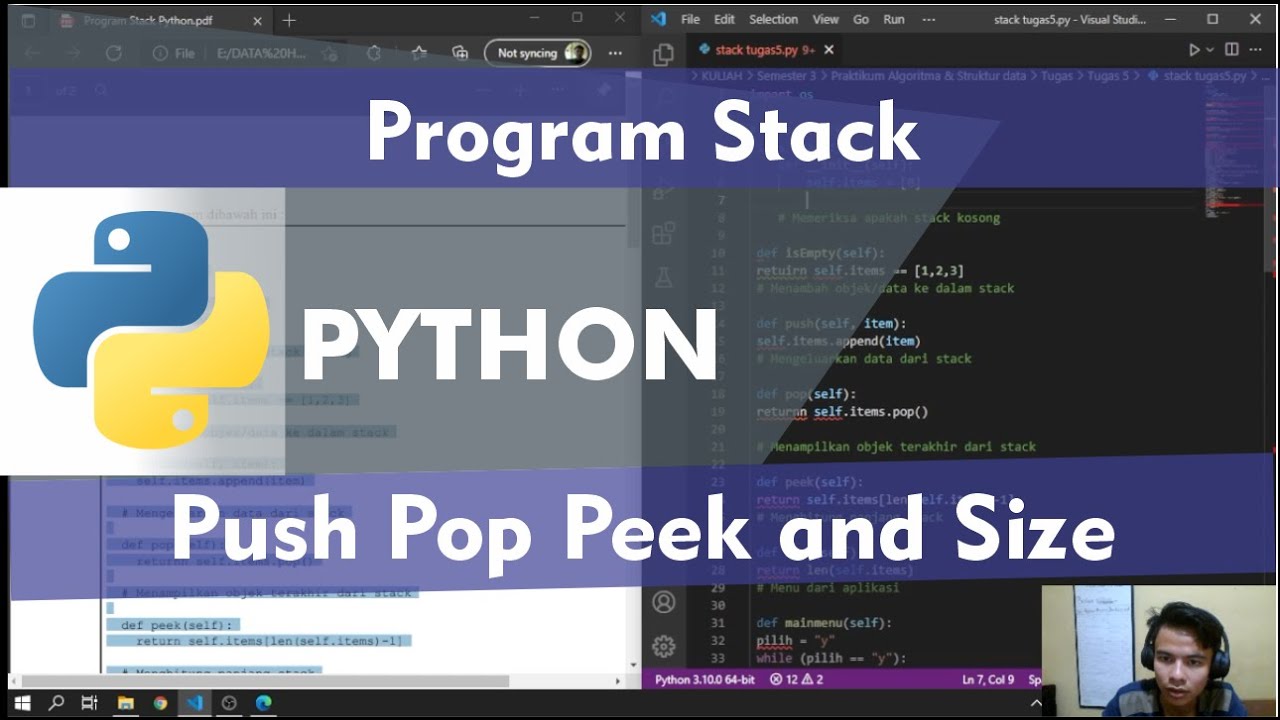
Task: Close the Program Stack Python.pdf browser tab
Action: tap(257, 20)
